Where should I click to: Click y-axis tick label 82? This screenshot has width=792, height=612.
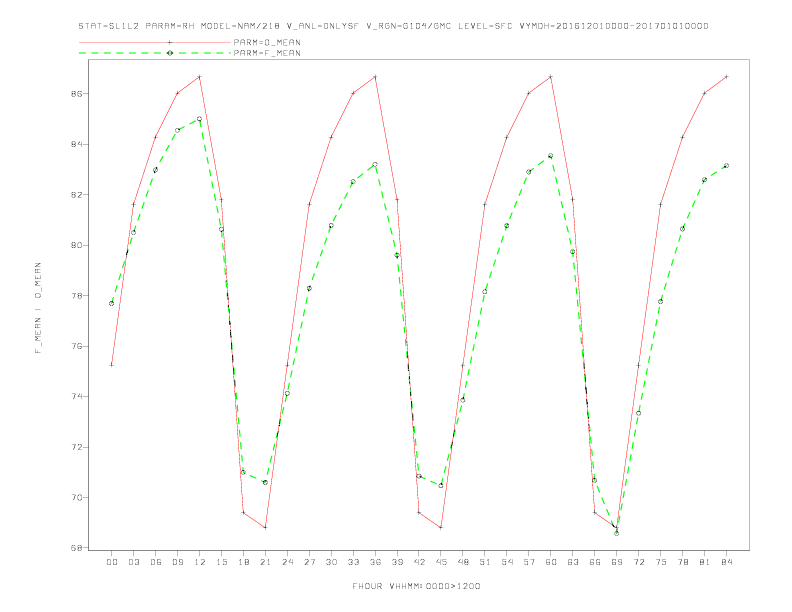(76, 194)
